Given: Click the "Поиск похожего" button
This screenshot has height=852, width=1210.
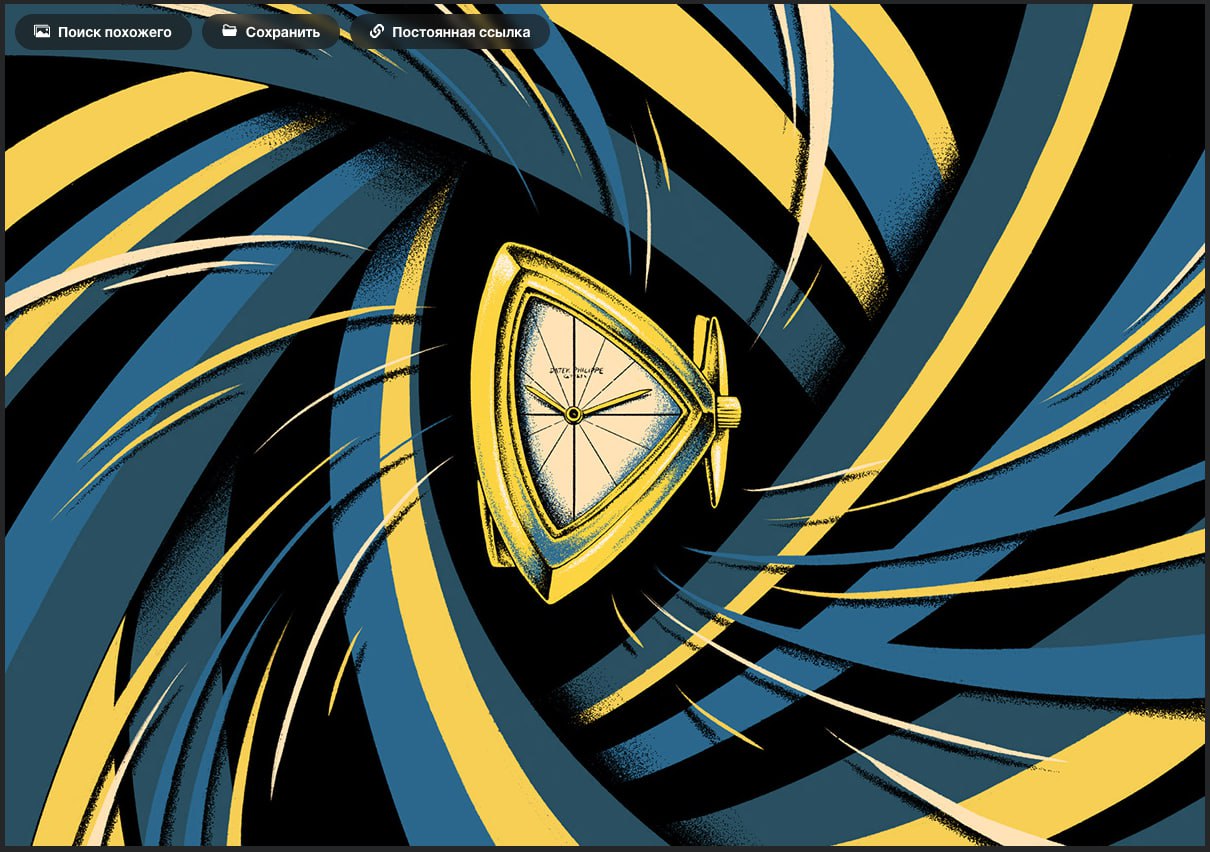Looking at the screenshot, I should coord(103,32).
